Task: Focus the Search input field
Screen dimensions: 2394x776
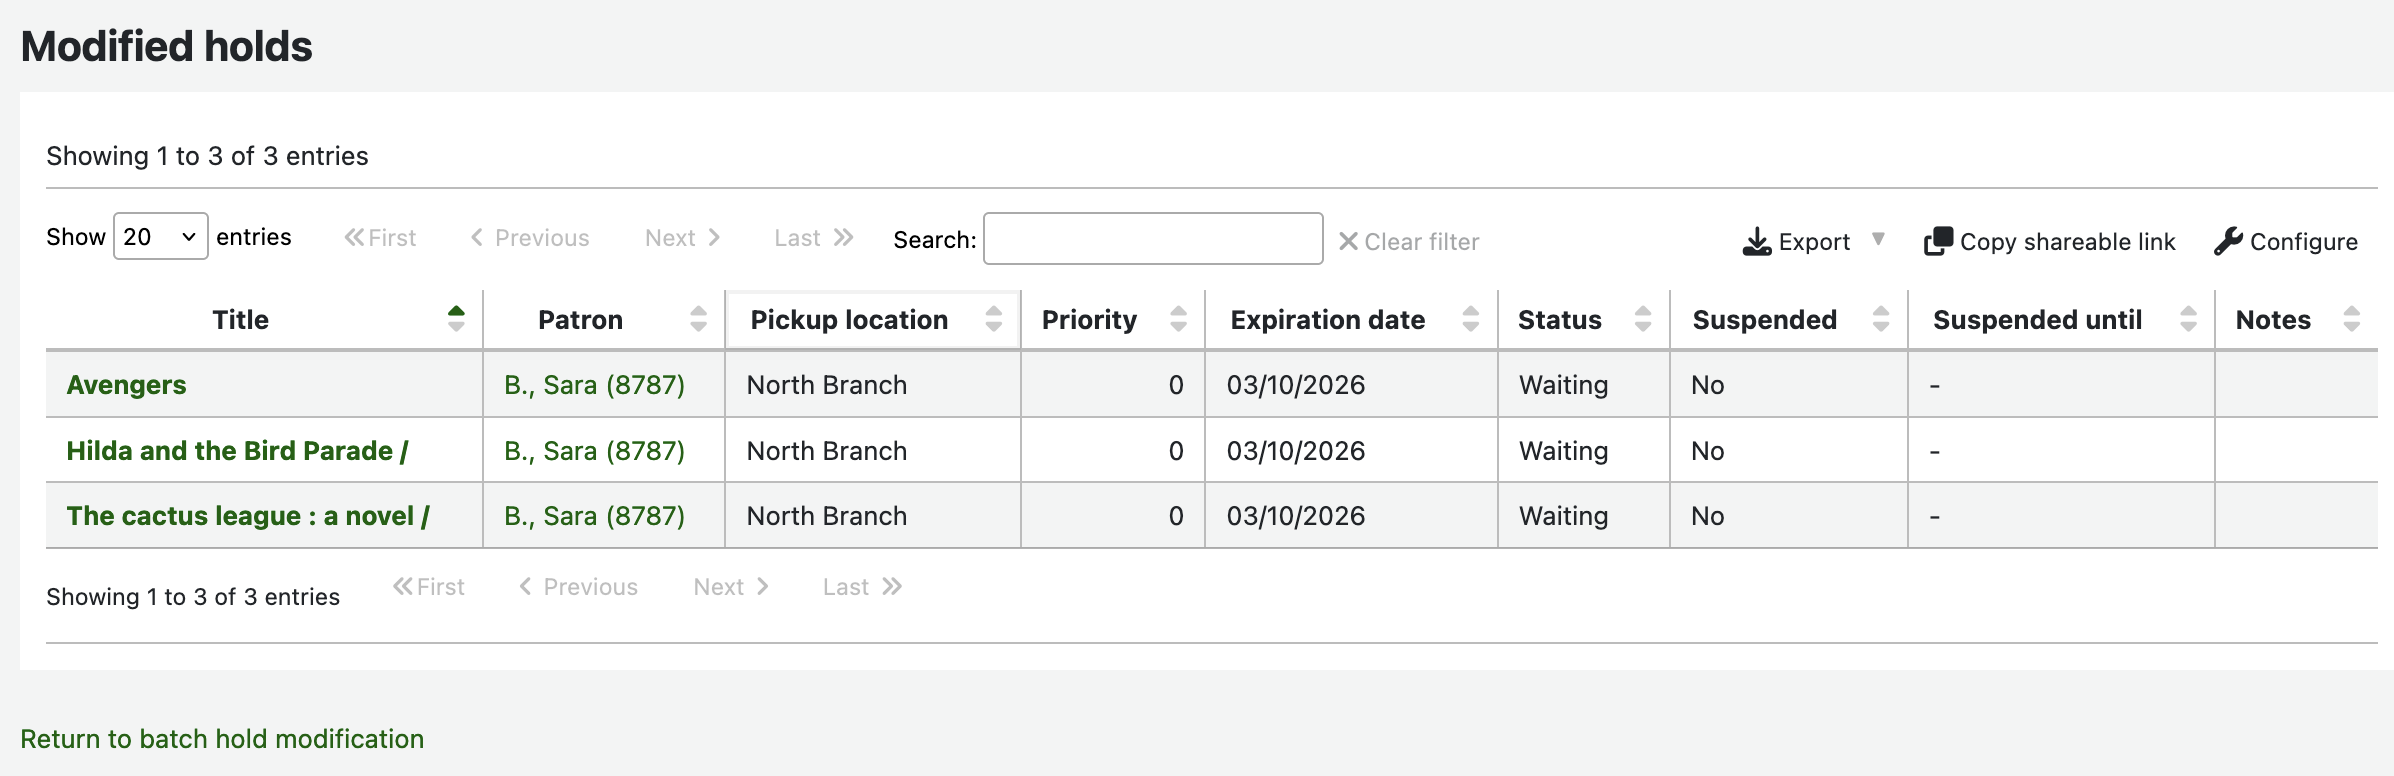Action: coord(1152,239)
